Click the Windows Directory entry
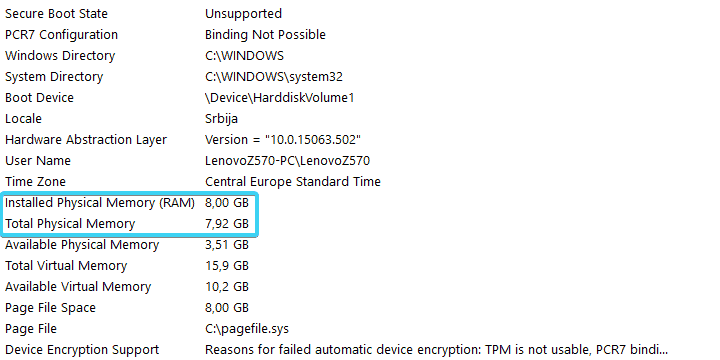 [360, 56]
